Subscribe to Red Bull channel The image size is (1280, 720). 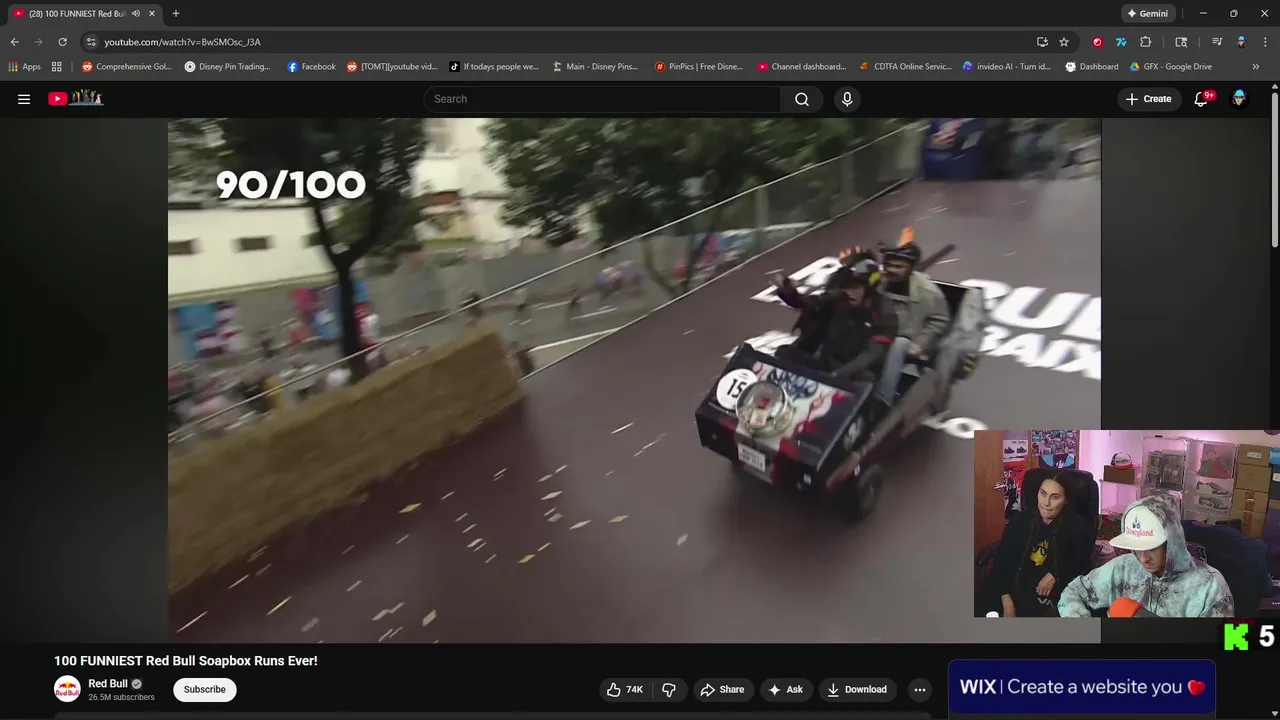click(204, 689)
